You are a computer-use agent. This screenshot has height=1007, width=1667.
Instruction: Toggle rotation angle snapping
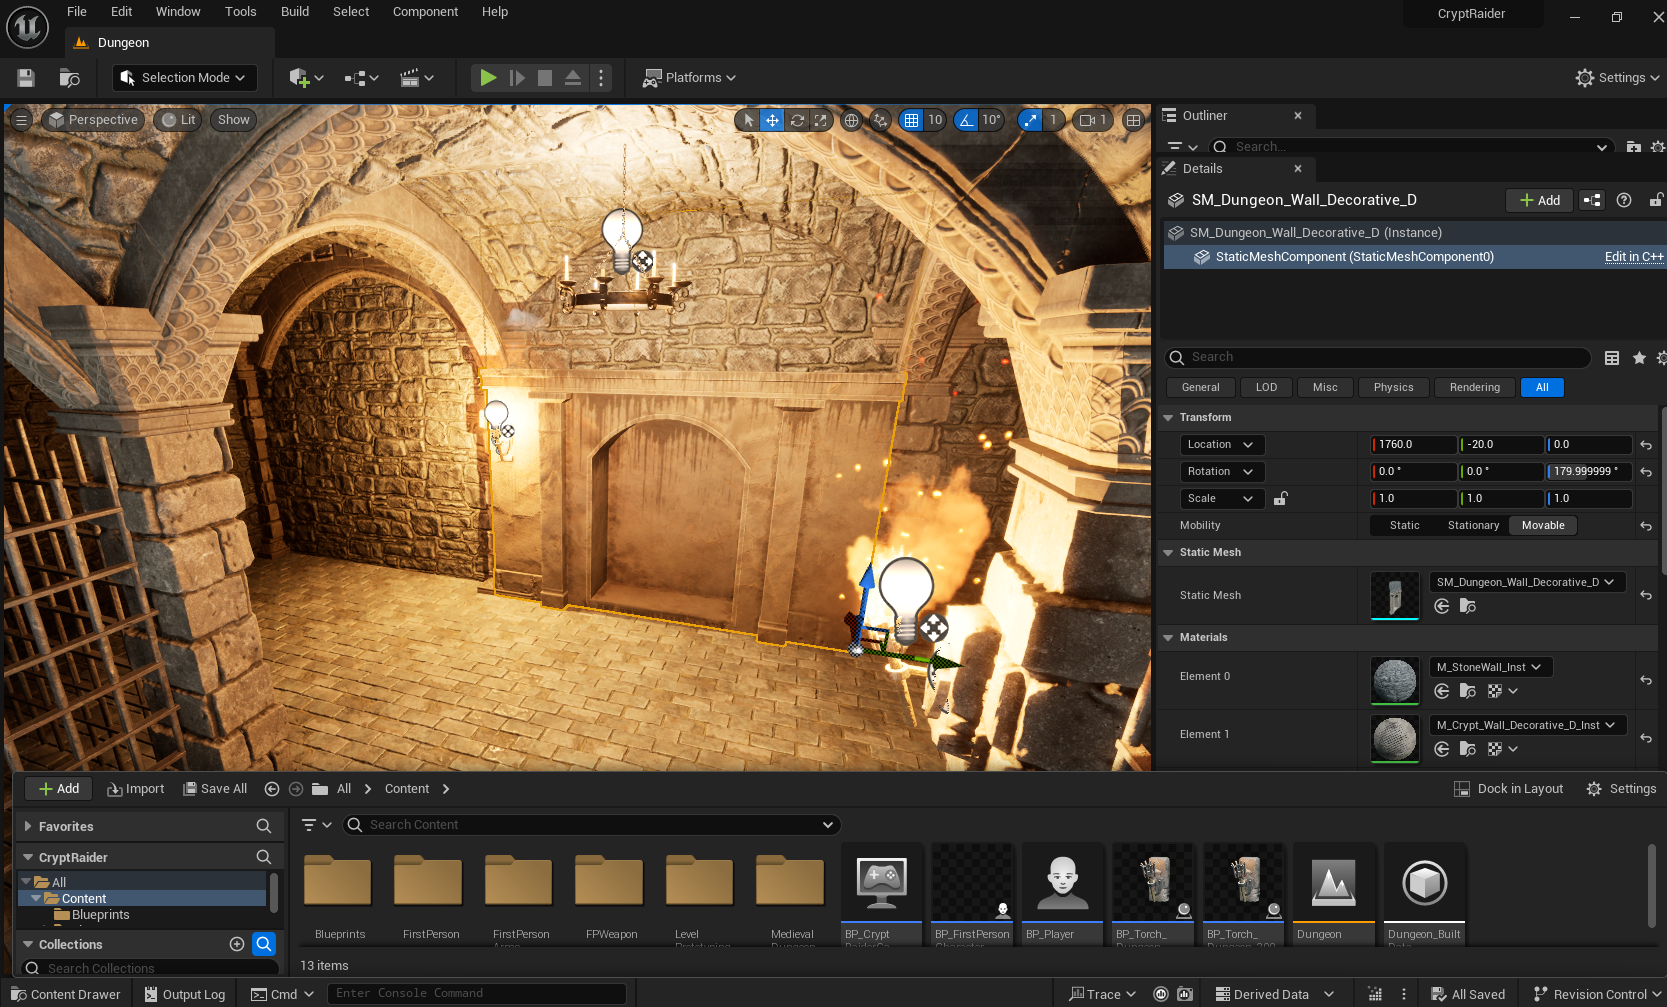966,120
